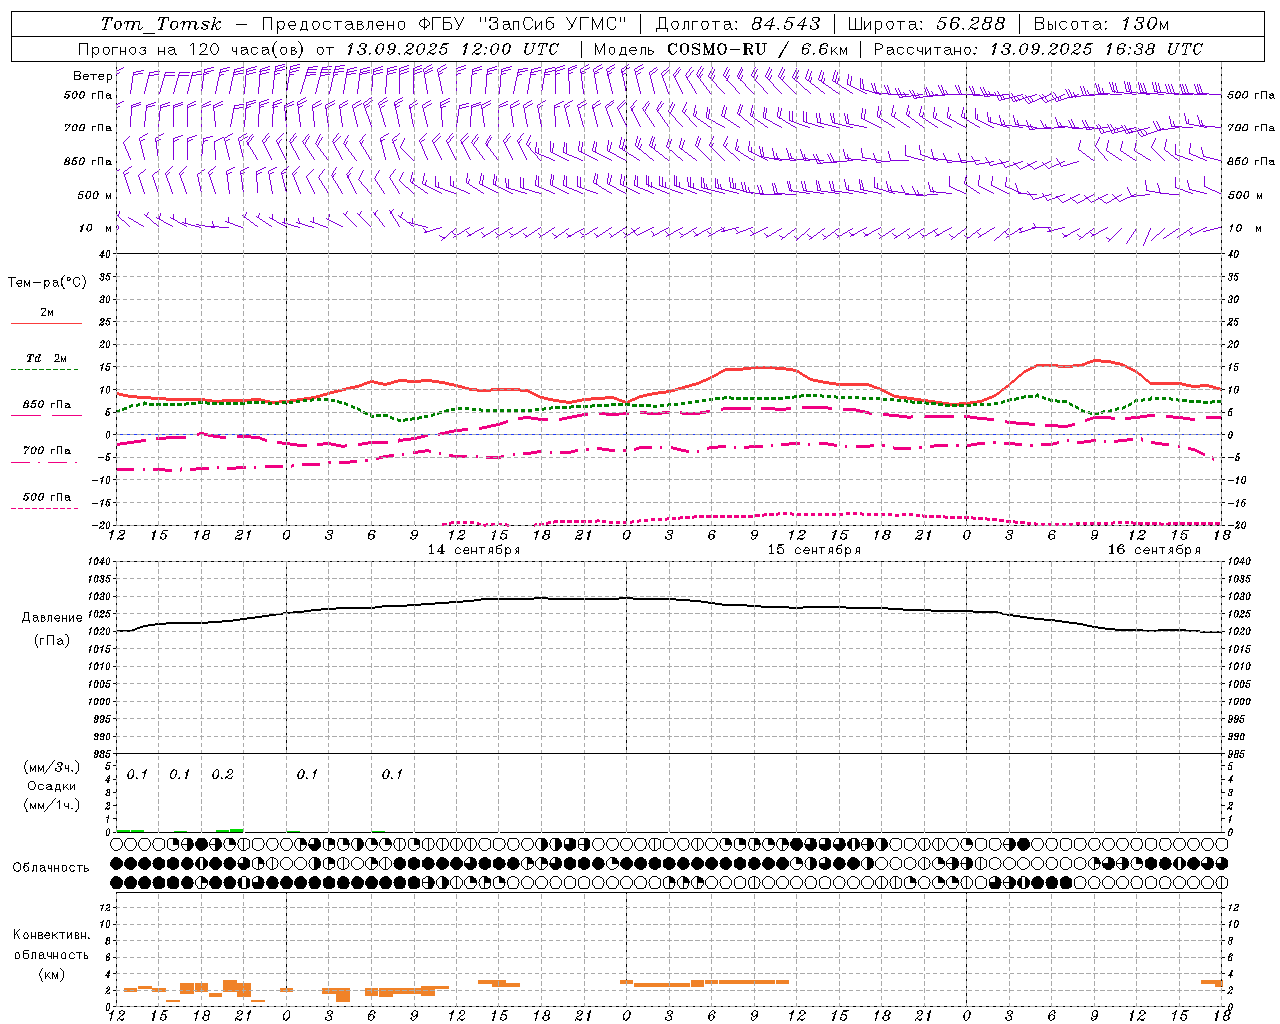Click the "(мм/3ч.)" precipitation unit label
Viewport: 1280px width, 1024px height.
pos(52,767)
